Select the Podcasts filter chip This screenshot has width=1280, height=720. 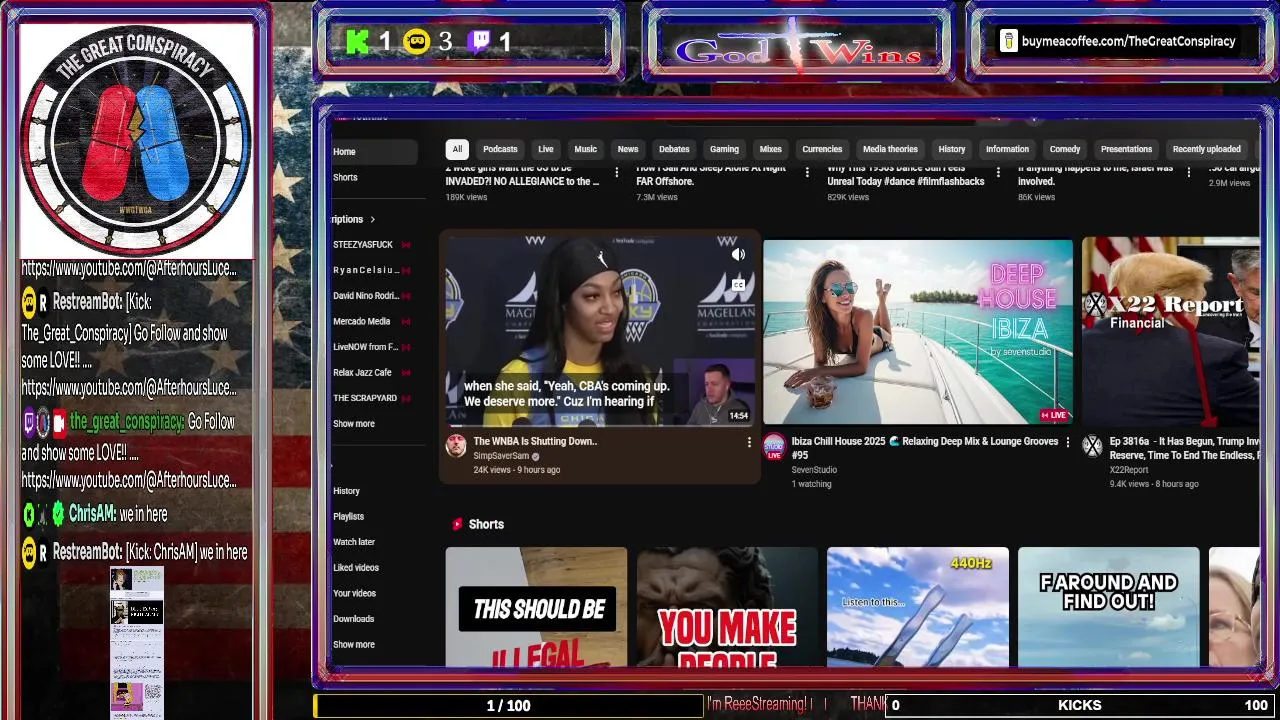pos(500,150)
